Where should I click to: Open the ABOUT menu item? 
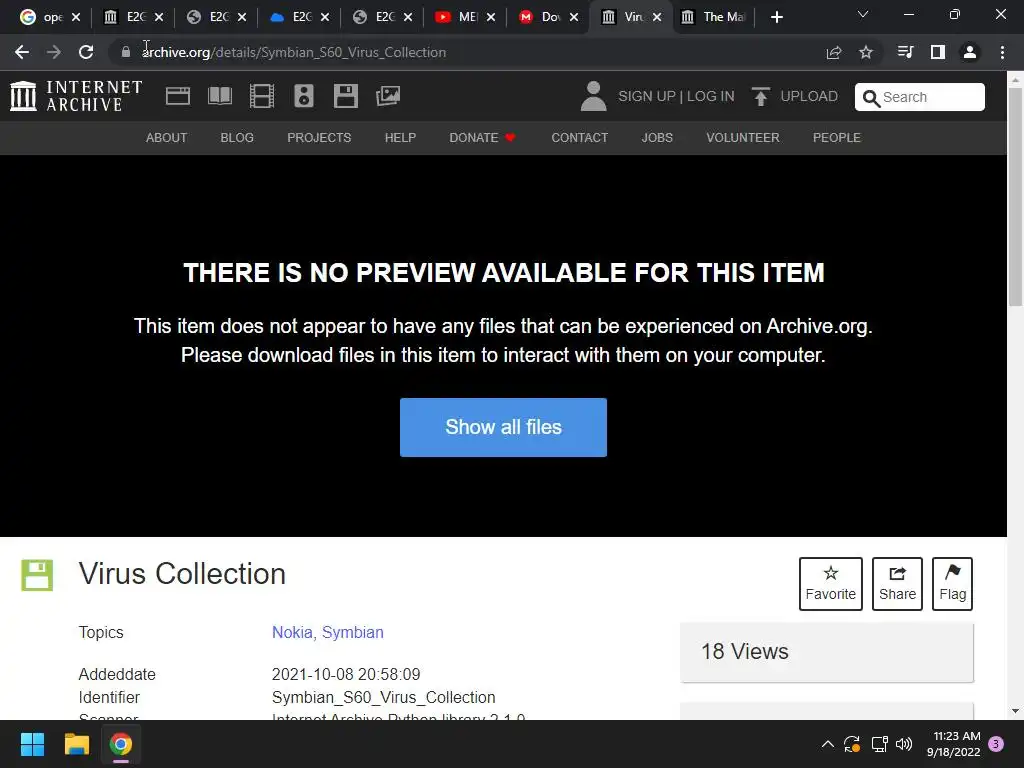167,138
